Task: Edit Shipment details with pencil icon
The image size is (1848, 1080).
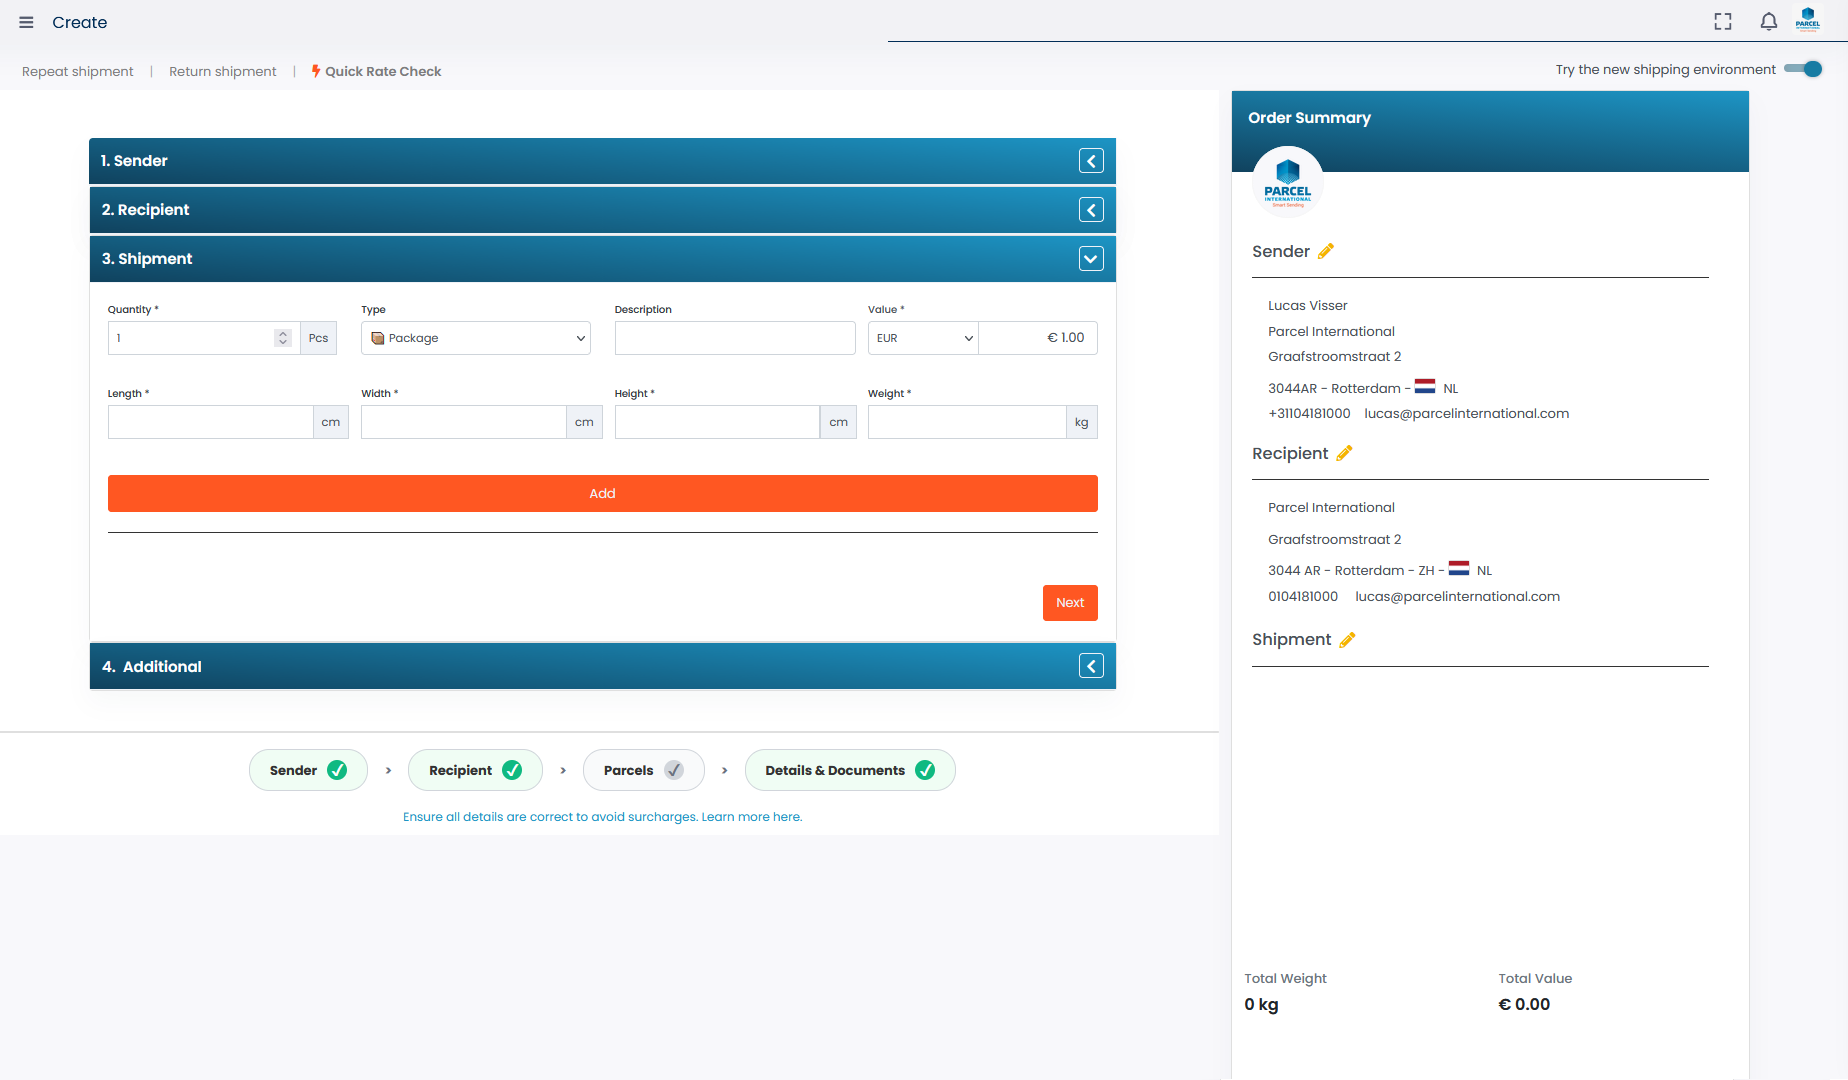Action: pyautogui.click(x=1347, y=640)
